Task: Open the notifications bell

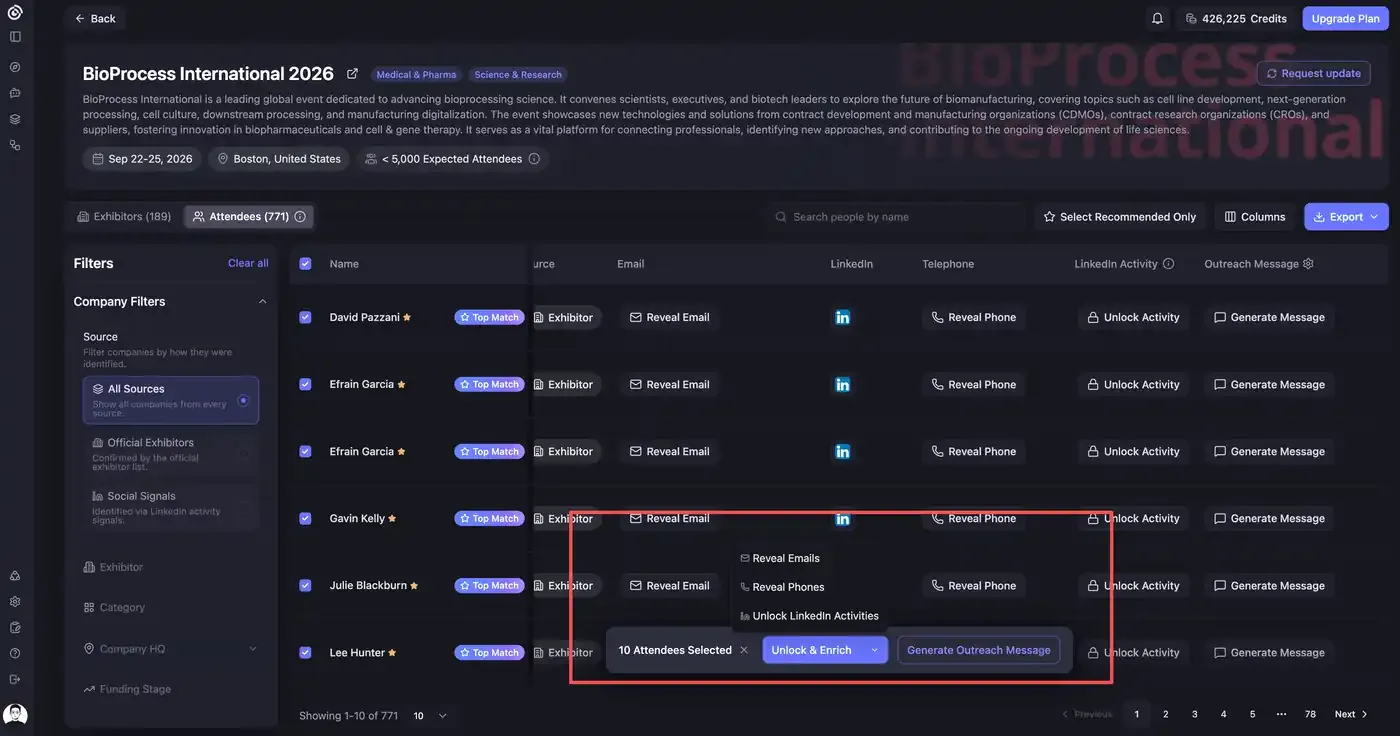Action: click(1157, 18)
